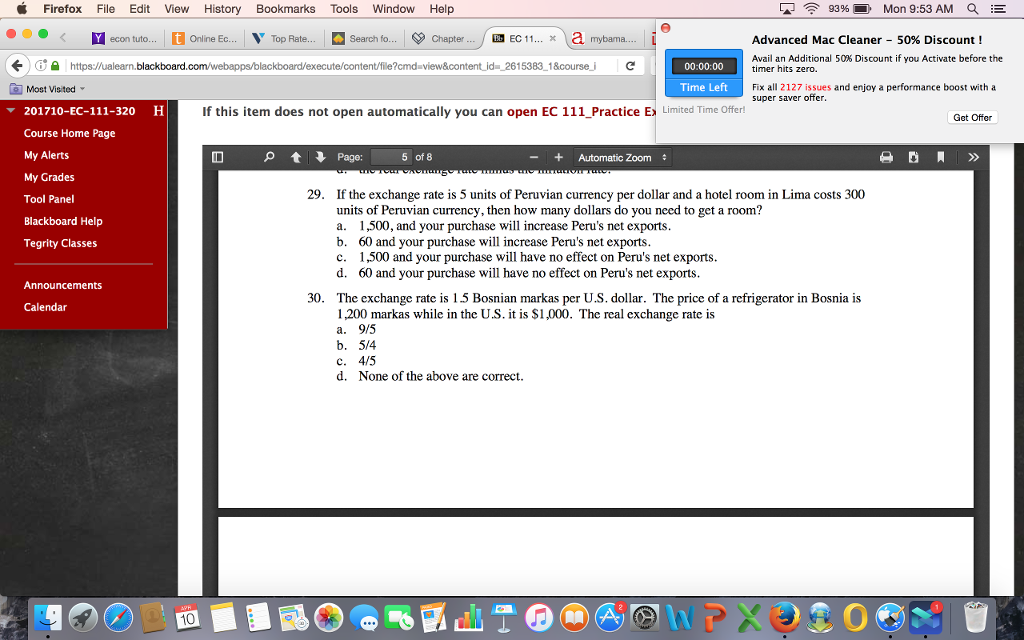Image resolution: width=1024 pixels, height=640 pixels.
Task: Click the green padlock in address bar
Action: [56, 66]
